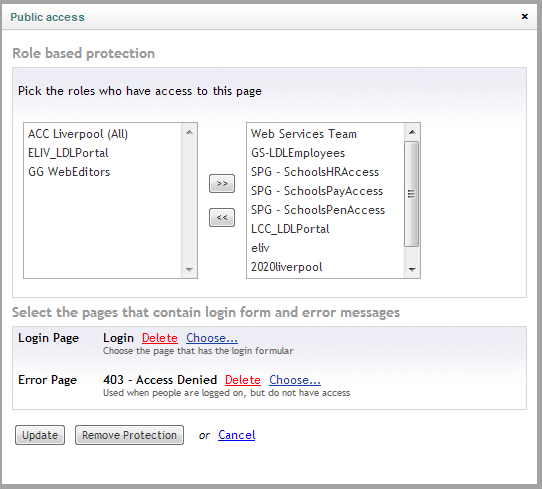
Task: Select ELIV_LDLPortal in available roles
Action: pos(68,153)
